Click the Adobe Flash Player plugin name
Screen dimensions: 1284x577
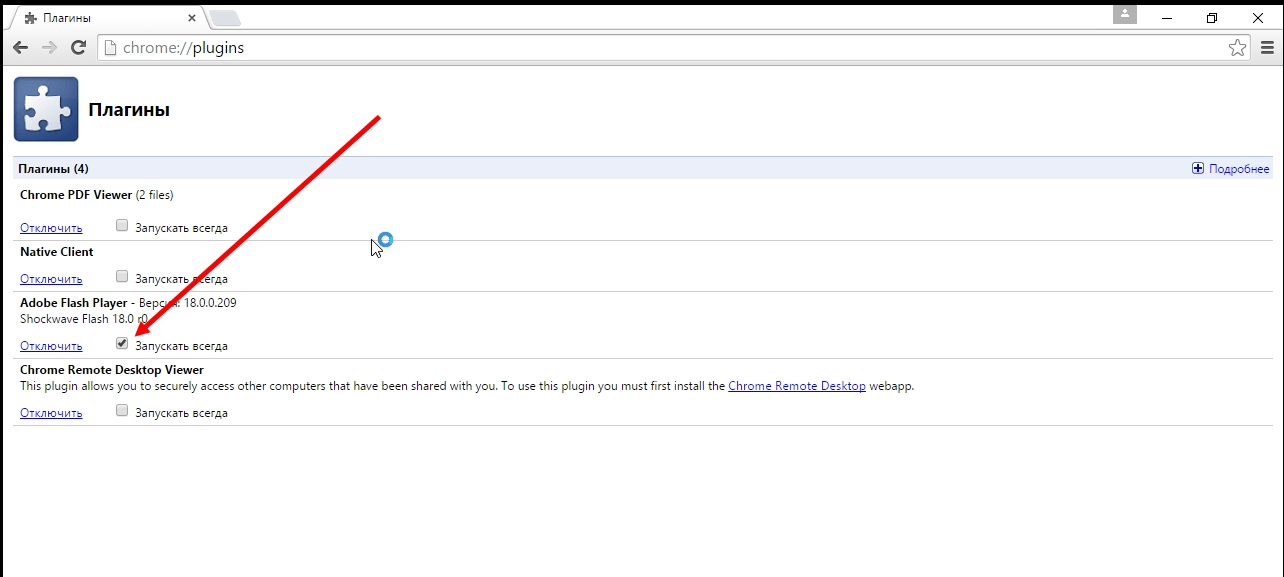click(74, 303)
